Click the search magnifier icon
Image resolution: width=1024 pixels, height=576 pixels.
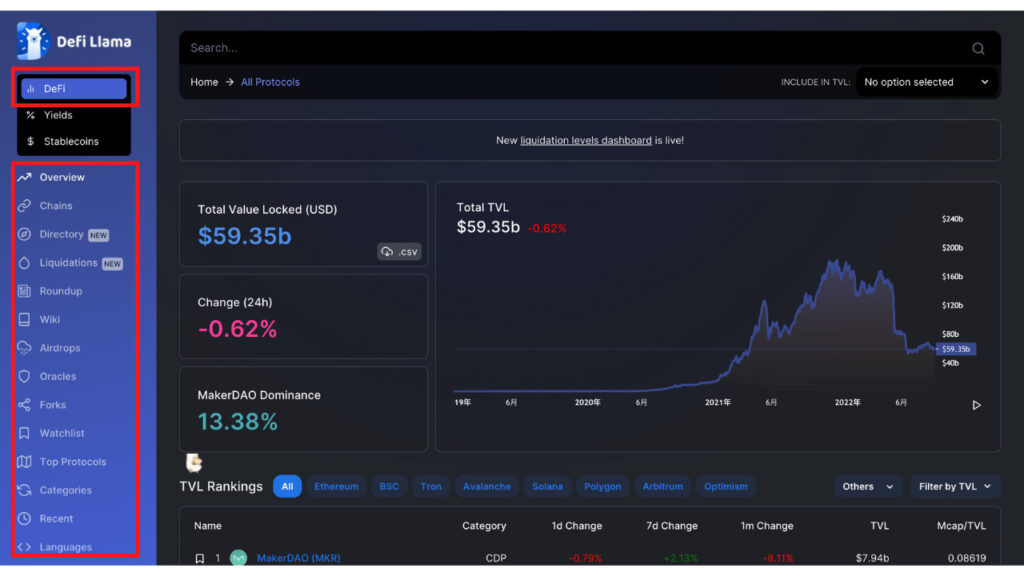click(978, 48)
